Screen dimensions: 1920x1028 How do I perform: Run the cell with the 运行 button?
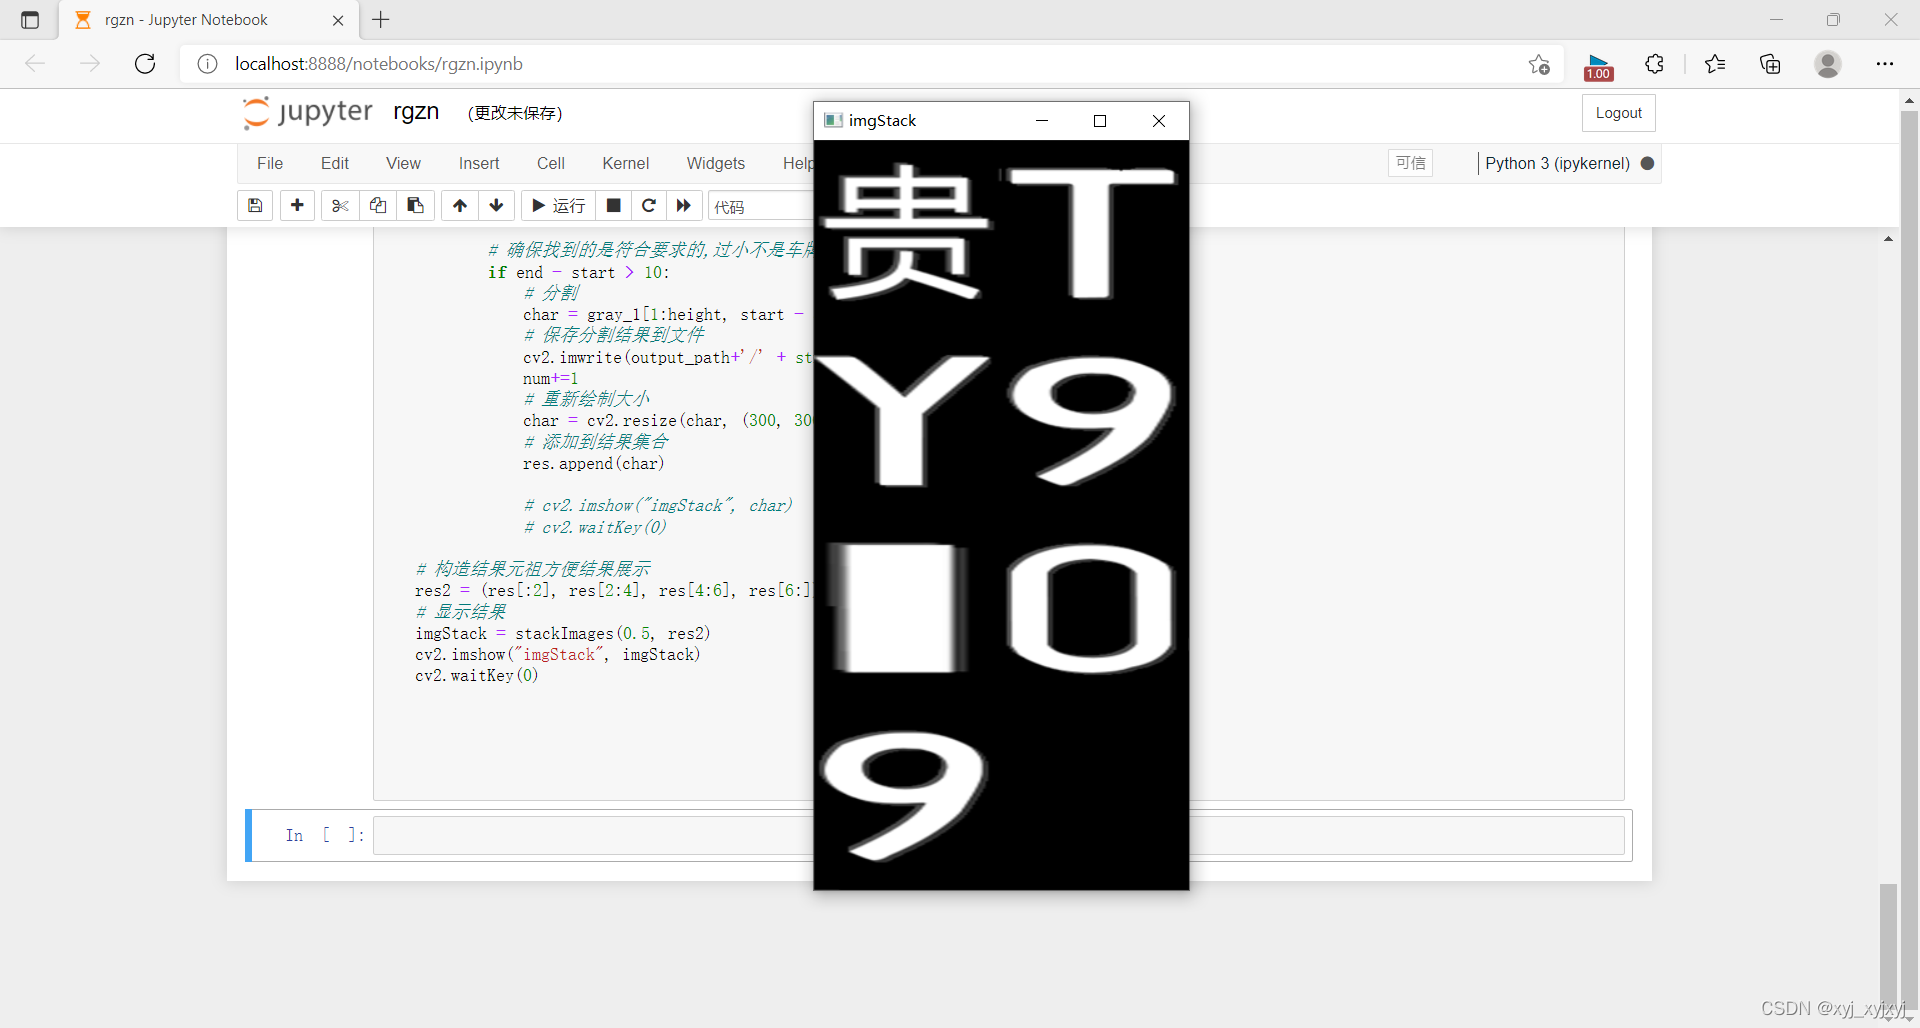(x=559, y=206)
